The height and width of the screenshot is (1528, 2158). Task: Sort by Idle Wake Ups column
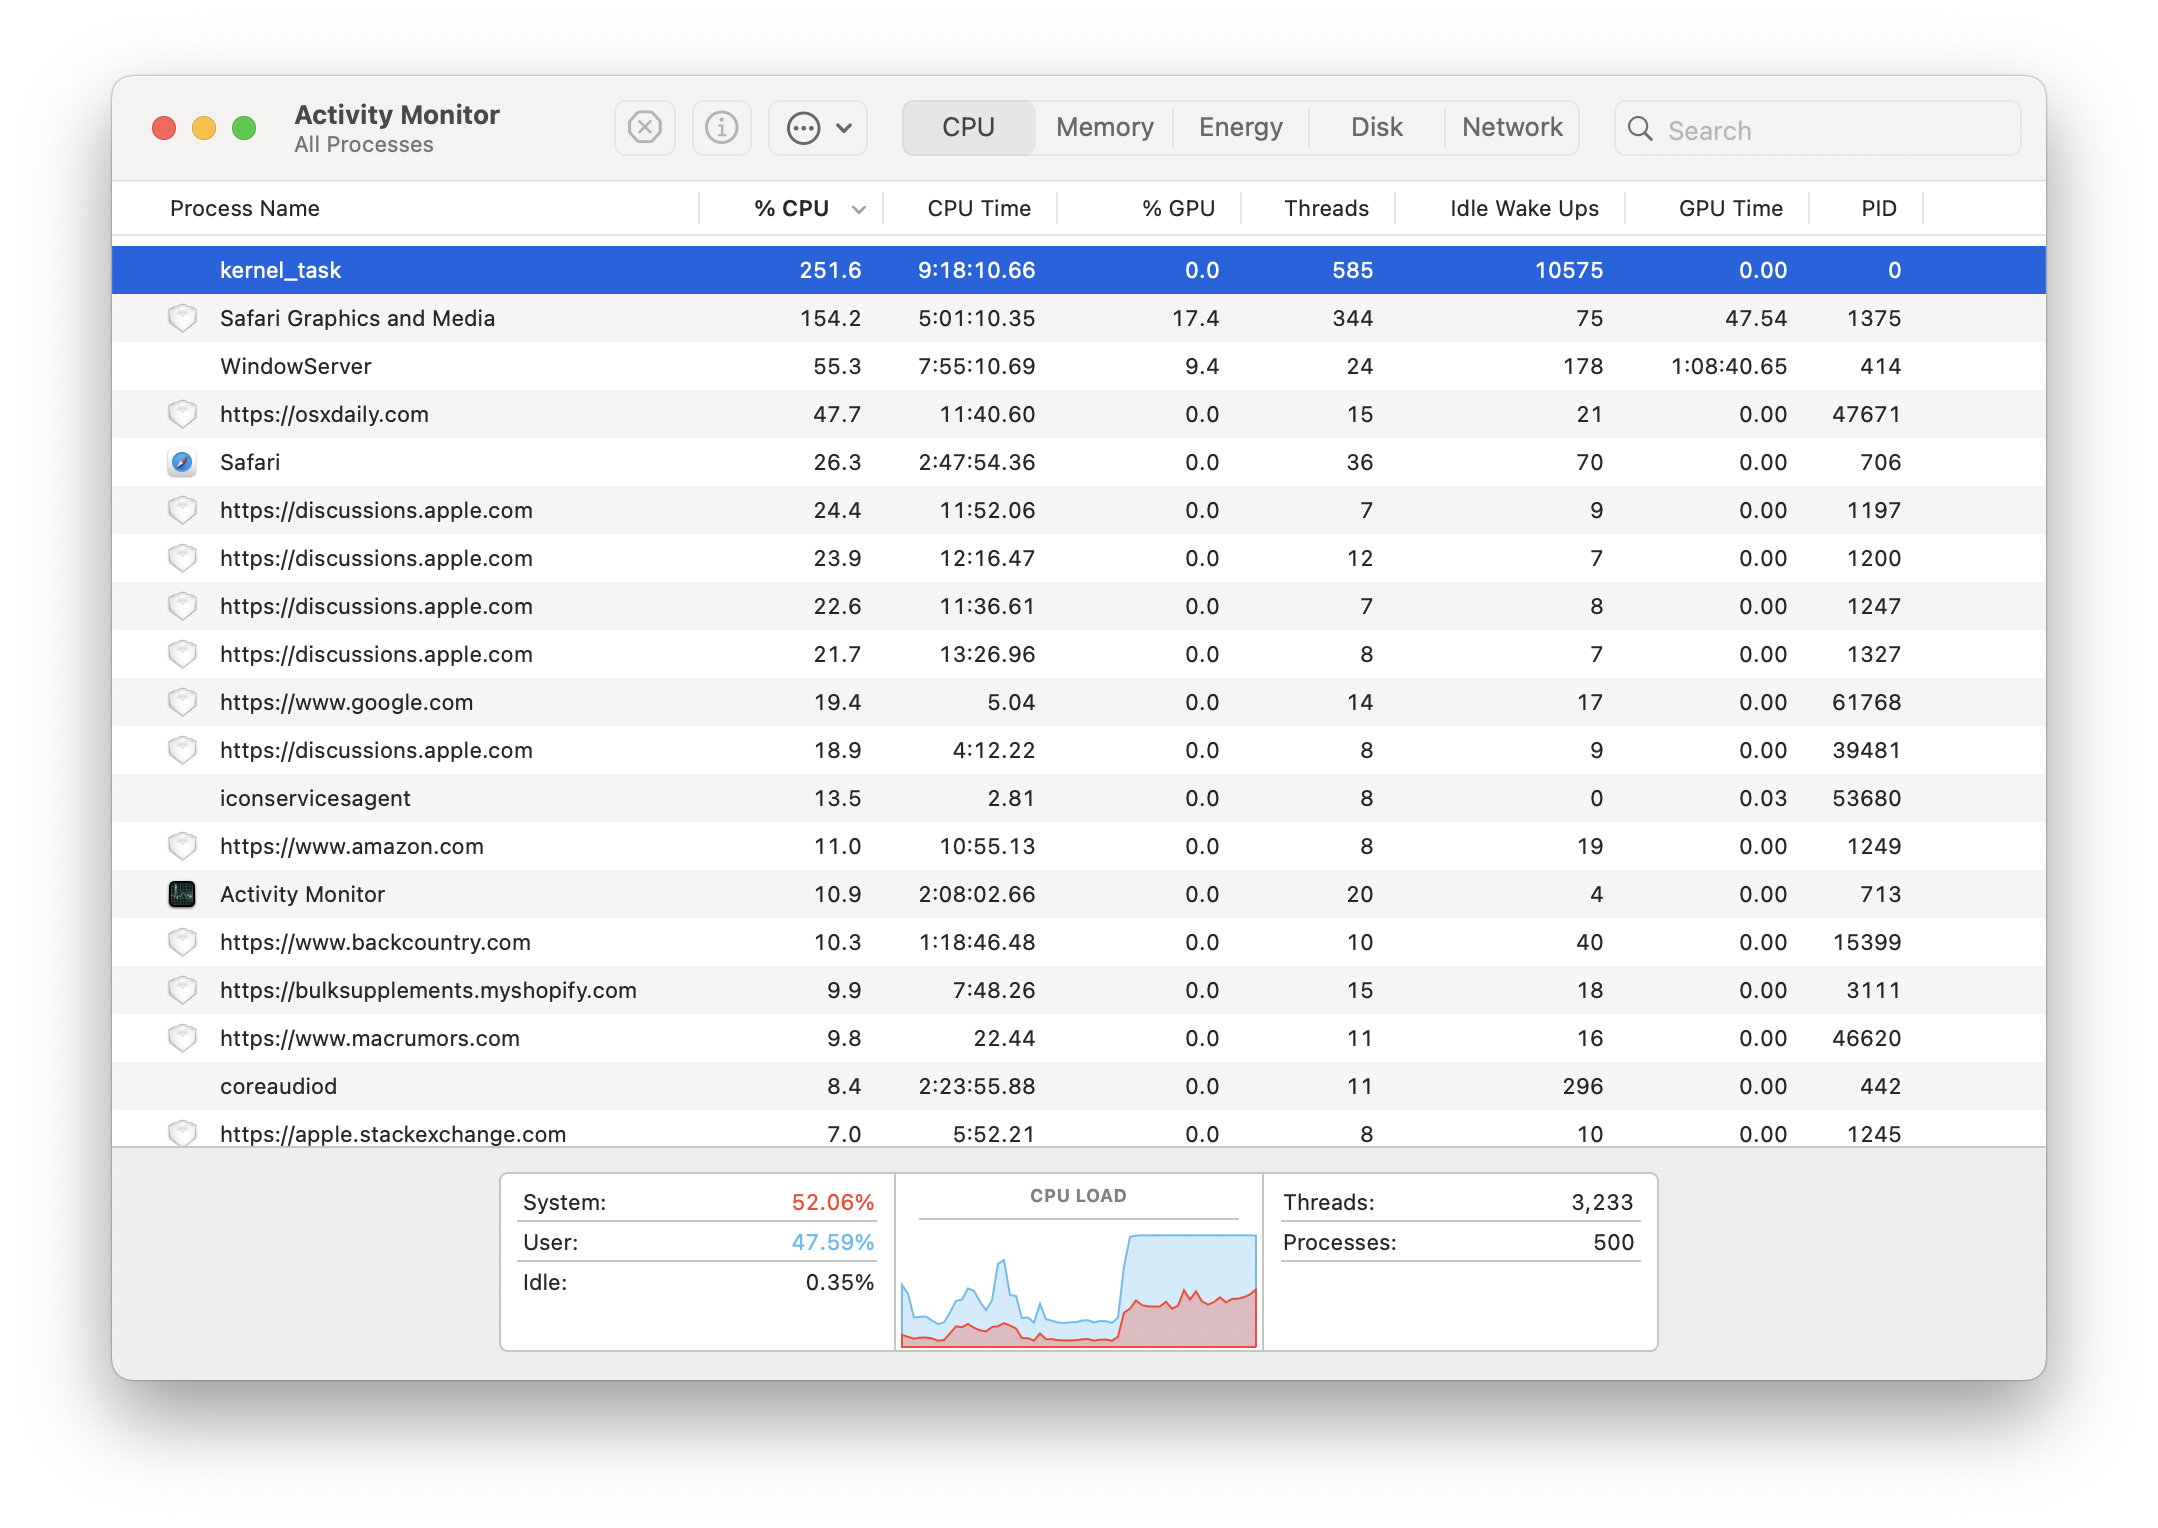[1523, 208]
